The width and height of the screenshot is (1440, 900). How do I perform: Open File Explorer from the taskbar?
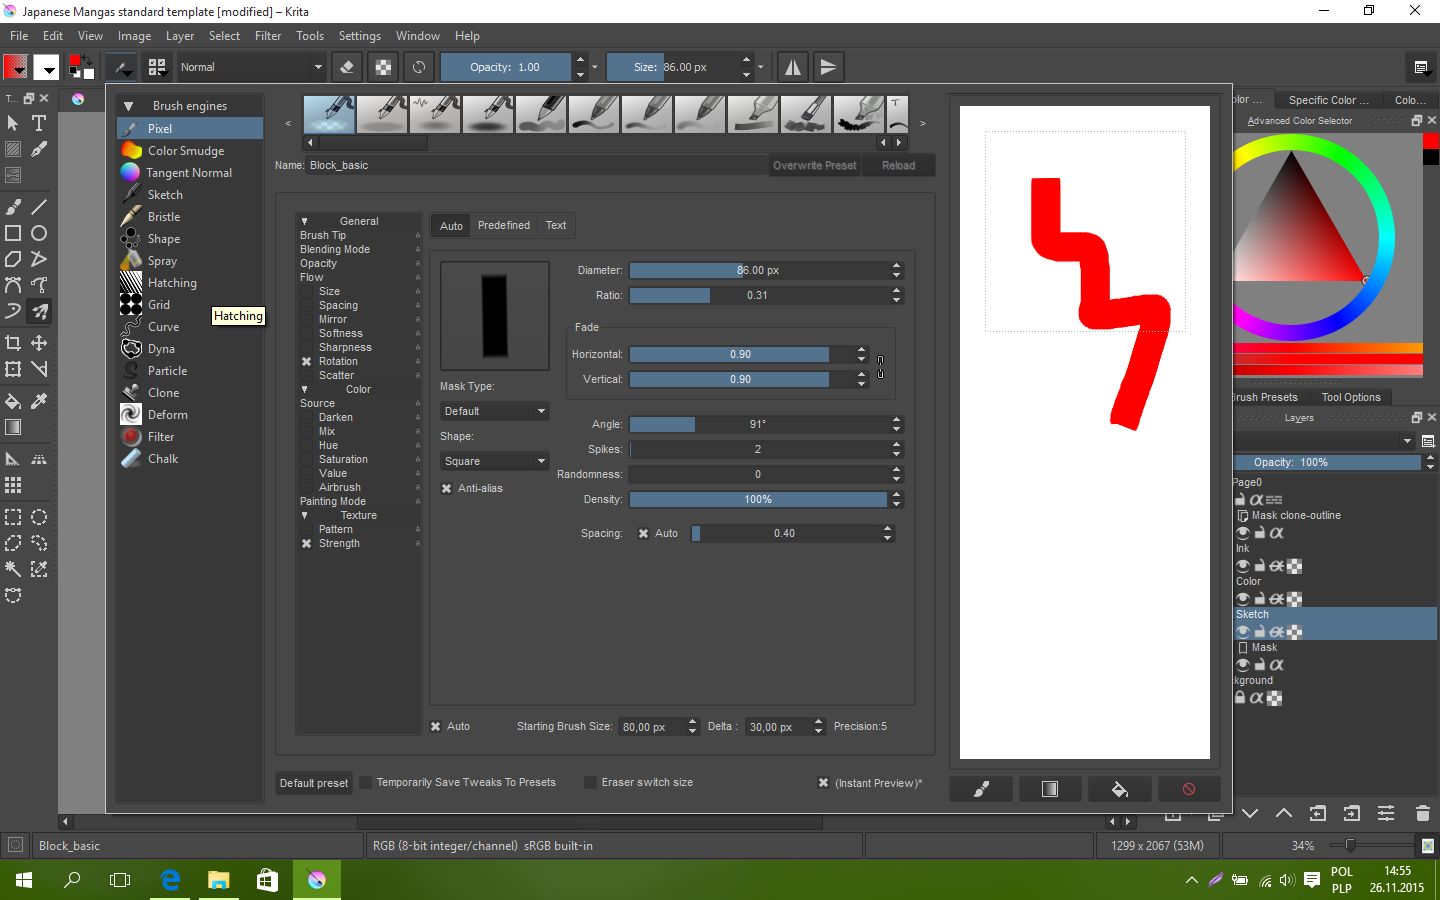pos(218,880)
